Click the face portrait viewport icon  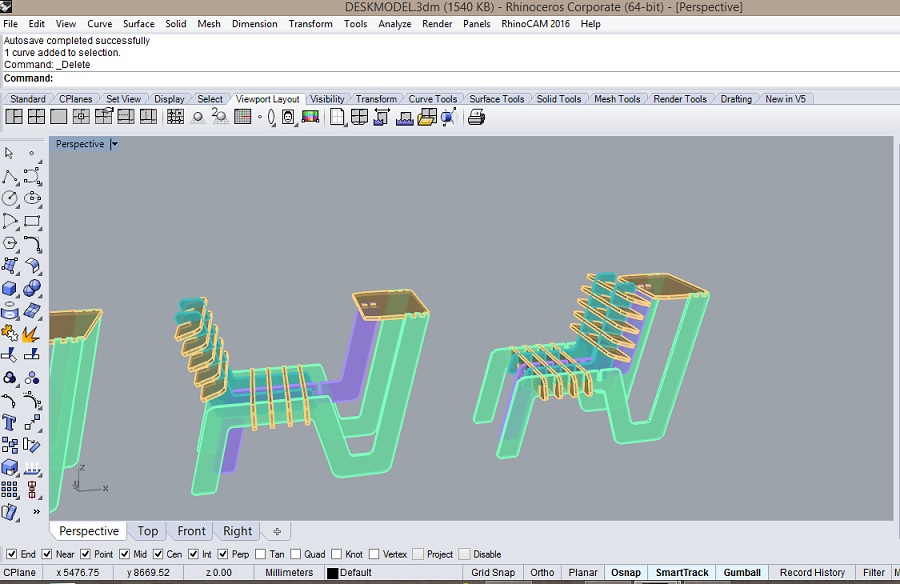[288, 117]
